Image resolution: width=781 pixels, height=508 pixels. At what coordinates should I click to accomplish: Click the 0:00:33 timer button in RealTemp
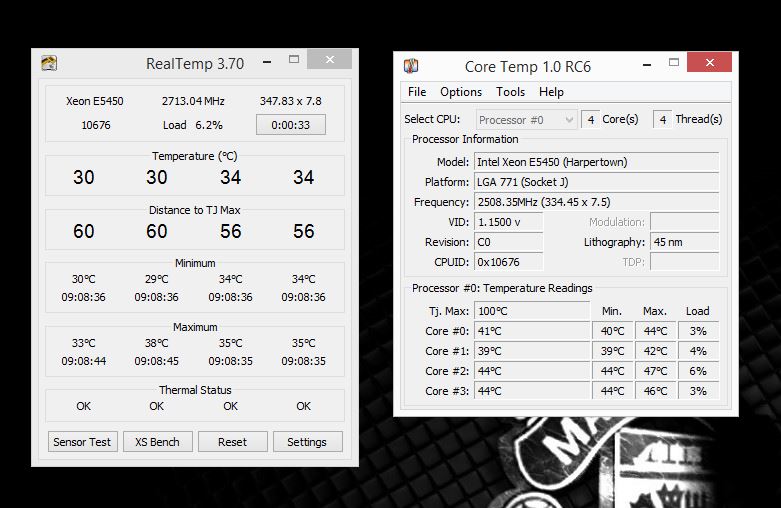pyautogui.click(x=291, y=125)
